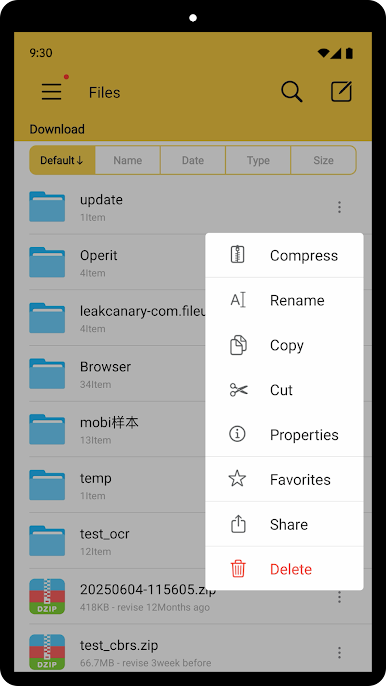Click the Compress zip icon
Screen dimensions: 386x686
[238, 255]
